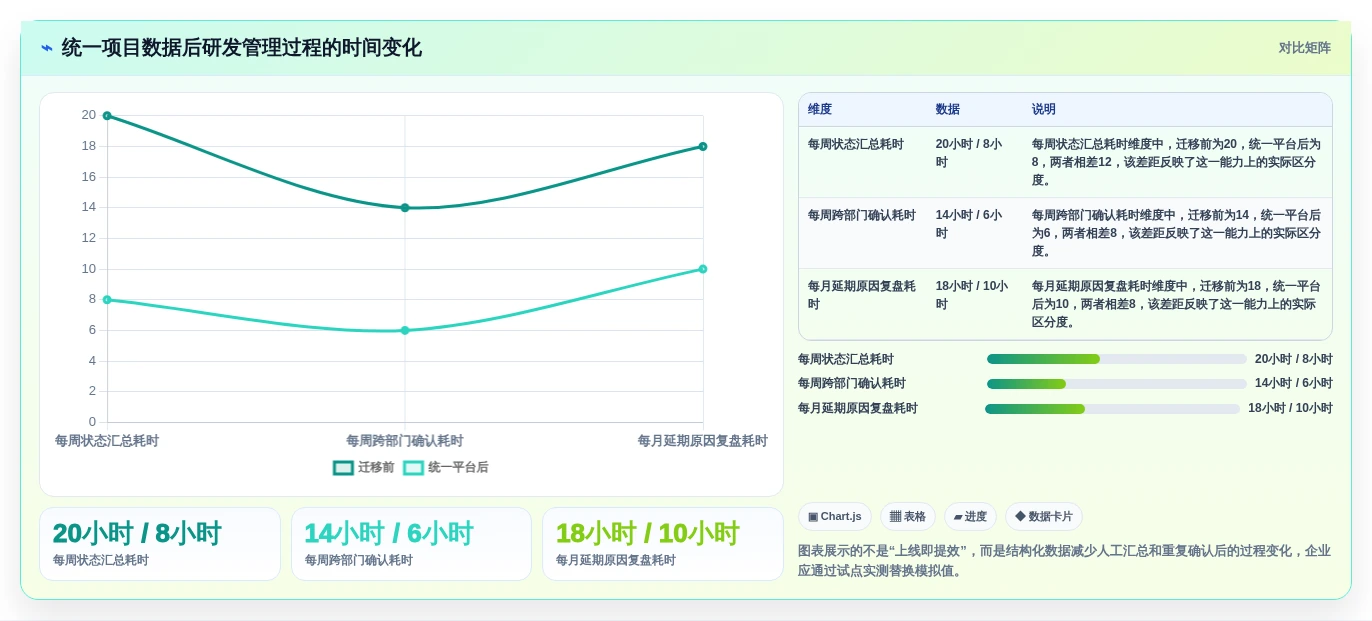1372x621 pixels.
Task: Click the 迁移前 data point at 20
Action: 107,116
